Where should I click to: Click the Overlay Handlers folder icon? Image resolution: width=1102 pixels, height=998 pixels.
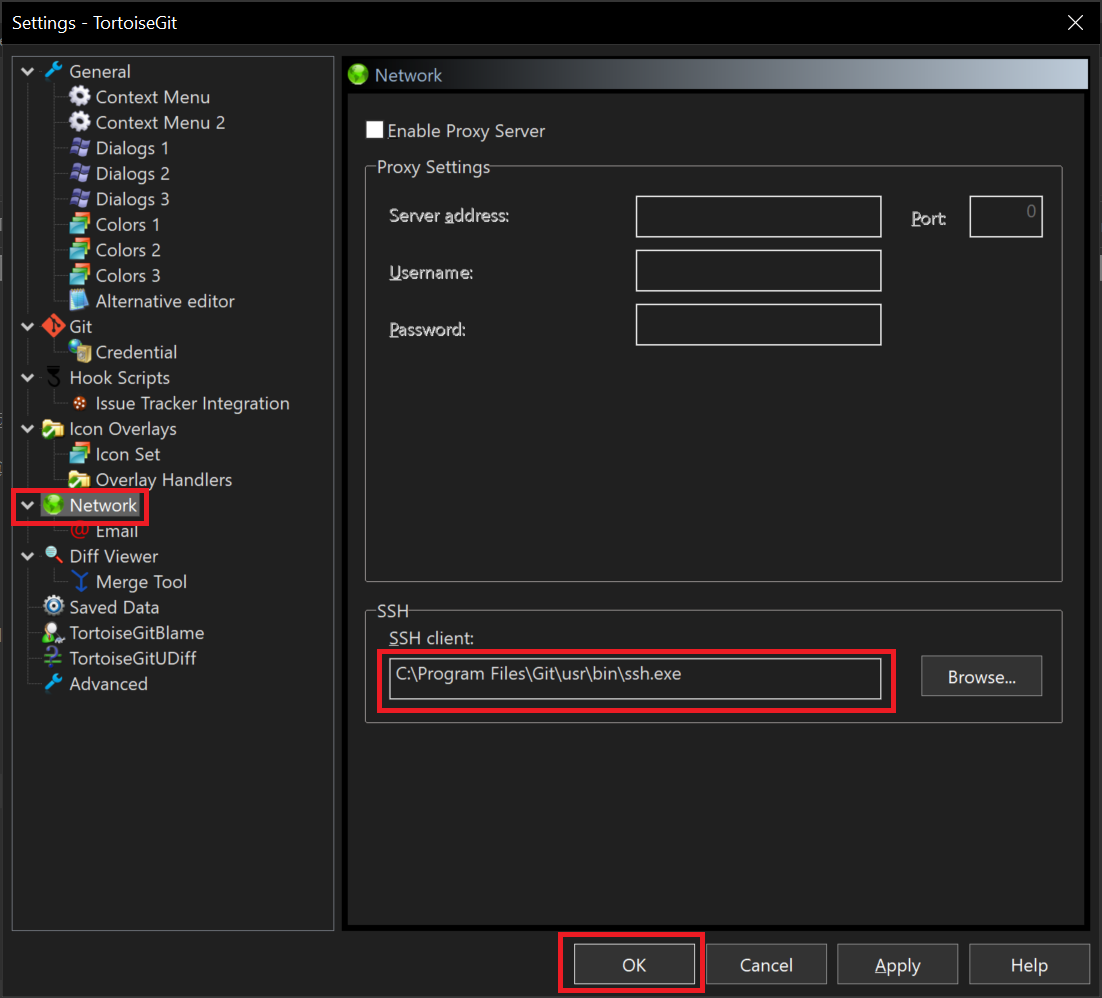click(79, 479)
